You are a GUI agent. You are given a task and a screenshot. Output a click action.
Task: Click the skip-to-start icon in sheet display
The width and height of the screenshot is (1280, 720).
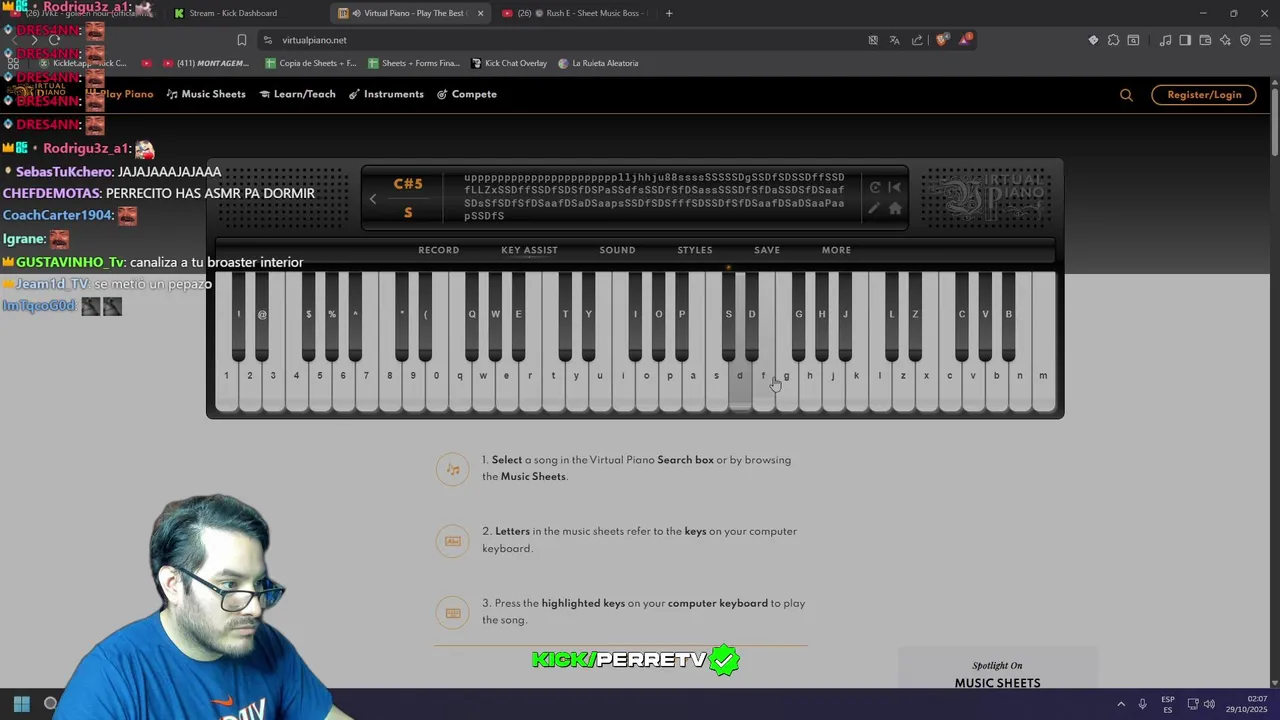tap(895, 187)
